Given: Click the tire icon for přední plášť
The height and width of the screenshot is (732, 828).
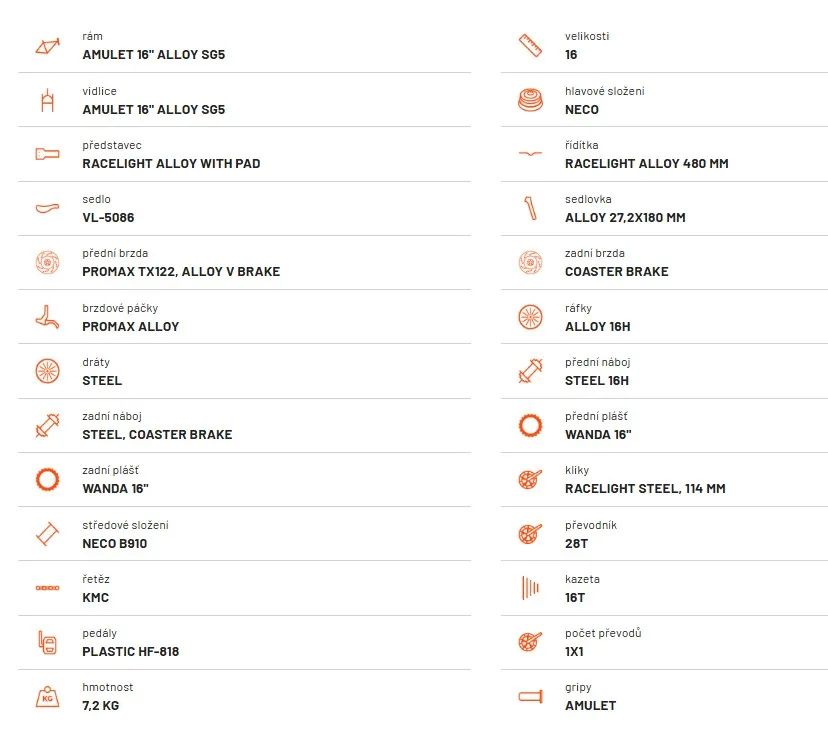Looking at the screenshot, I should tap(530, 425).
